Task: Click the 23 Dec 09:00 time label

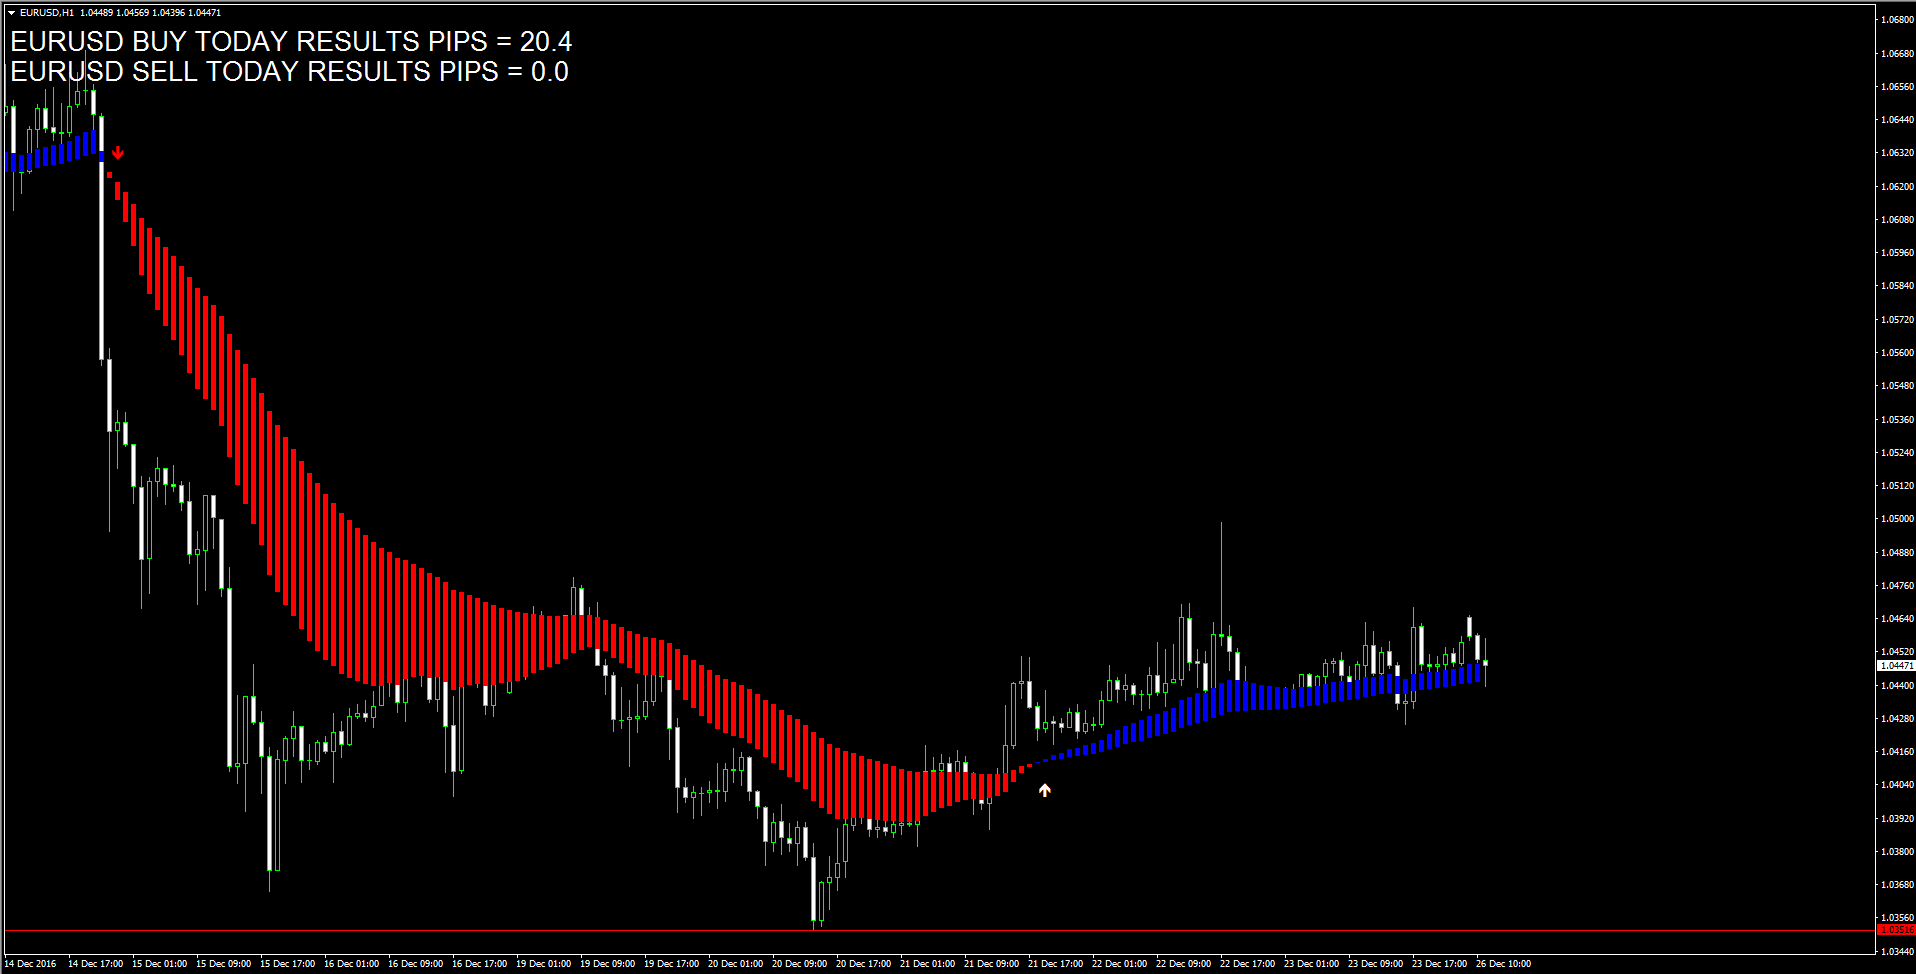Action: coord(1375,964)
